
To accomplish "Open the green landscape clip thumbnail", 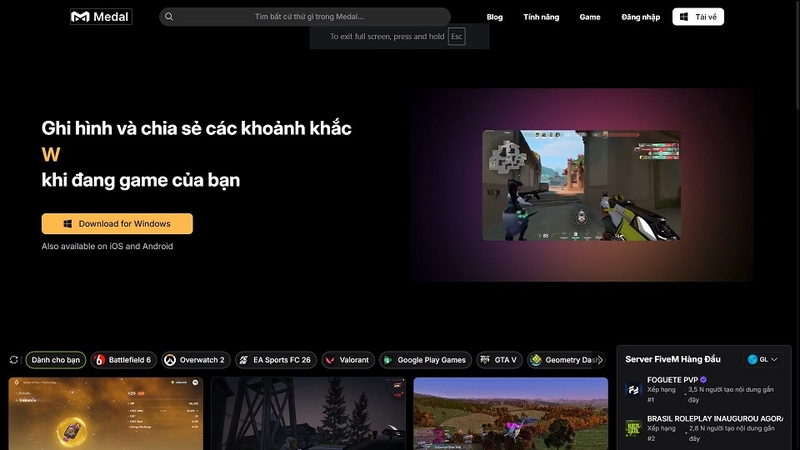I will pos(511,414).
